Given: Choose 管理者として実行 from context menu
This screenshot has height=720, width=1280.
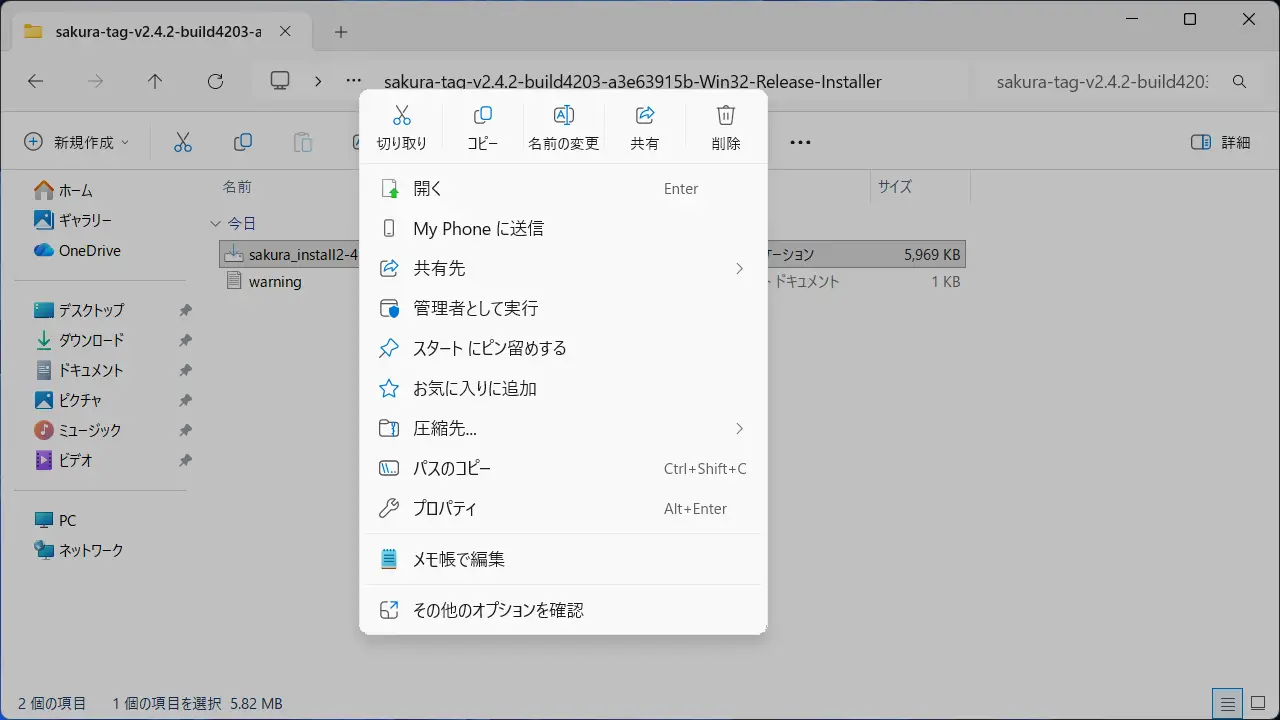Looking at the screenshot, I should 475,308.
